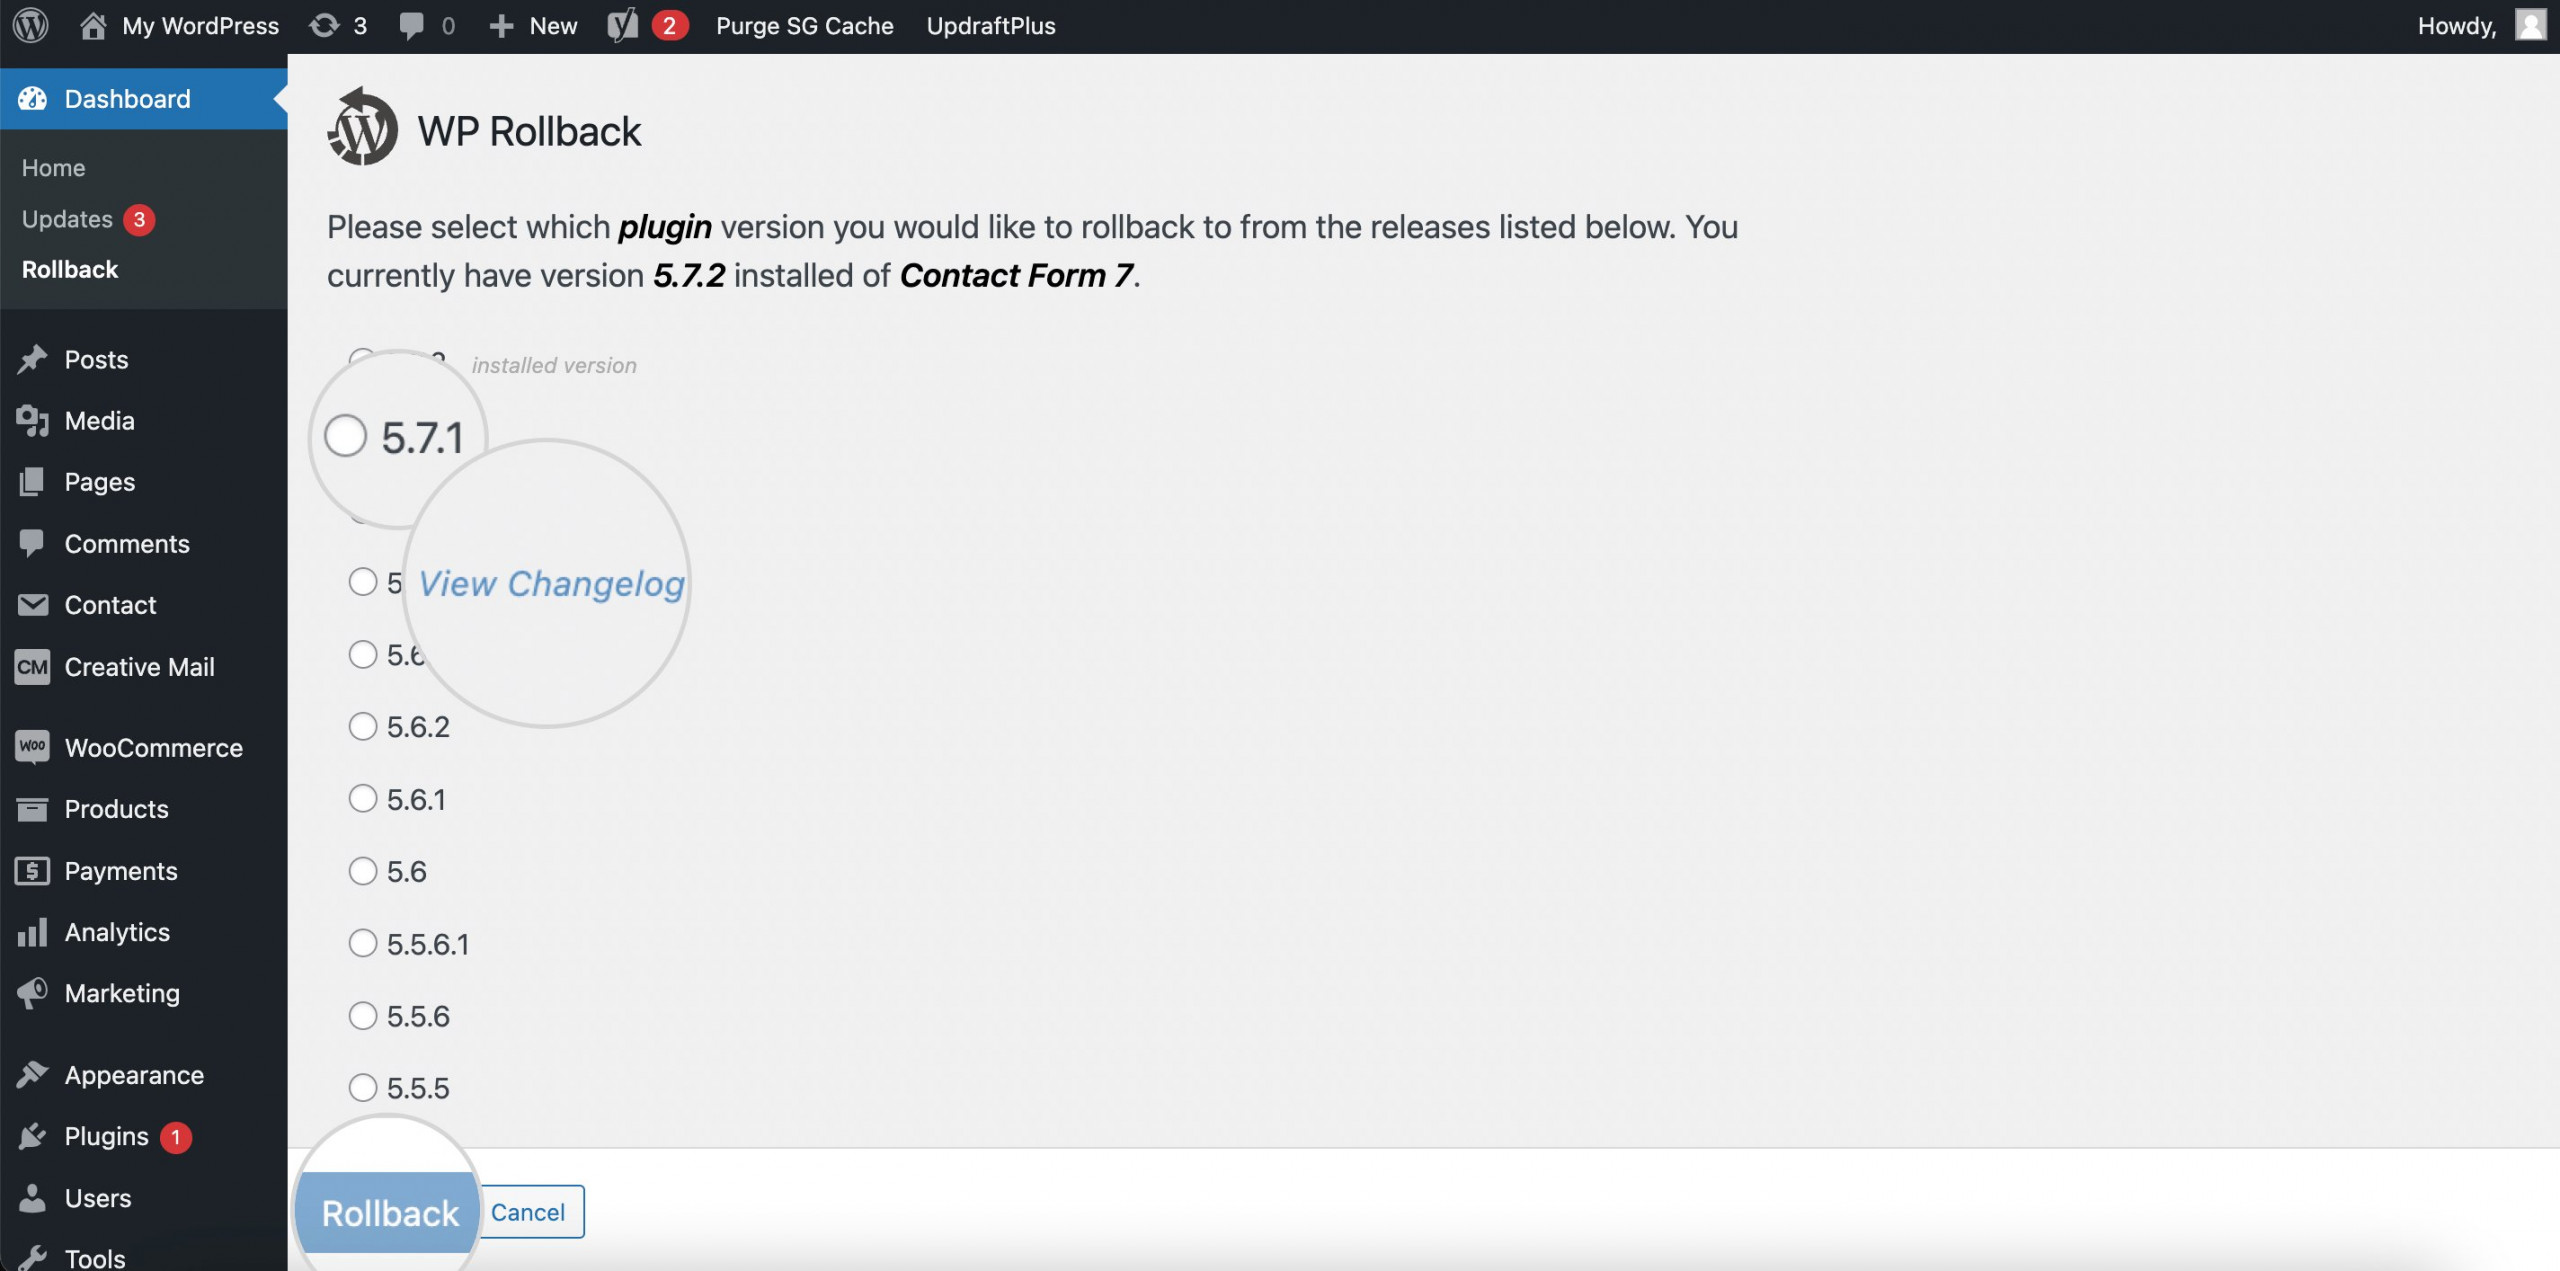Viewport: 2560px width, 1271px height.
Task: Open Pages in the sidebar
Action: 99,482
